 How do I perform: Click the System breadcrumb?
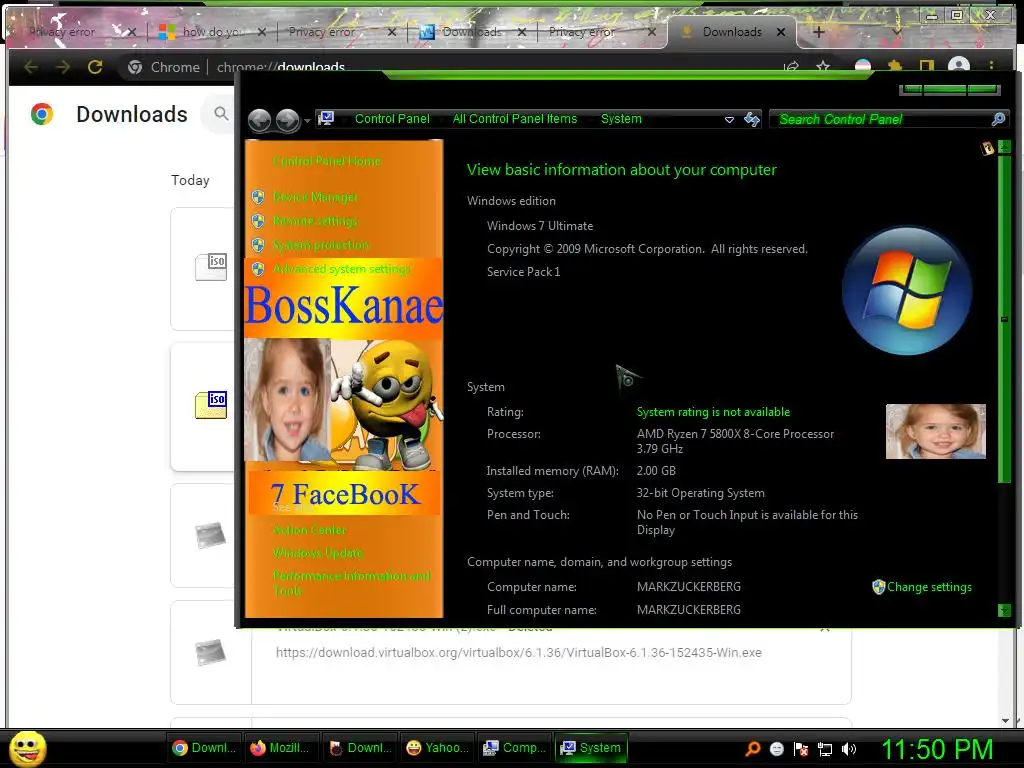pyautogui.click(x=621, y=119)
